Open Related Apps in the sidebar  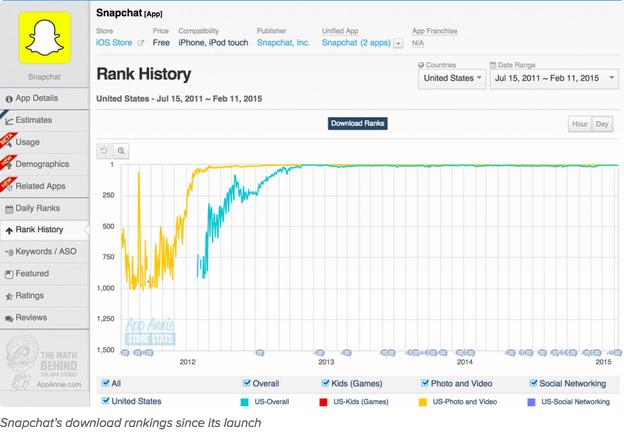point(45,186)
